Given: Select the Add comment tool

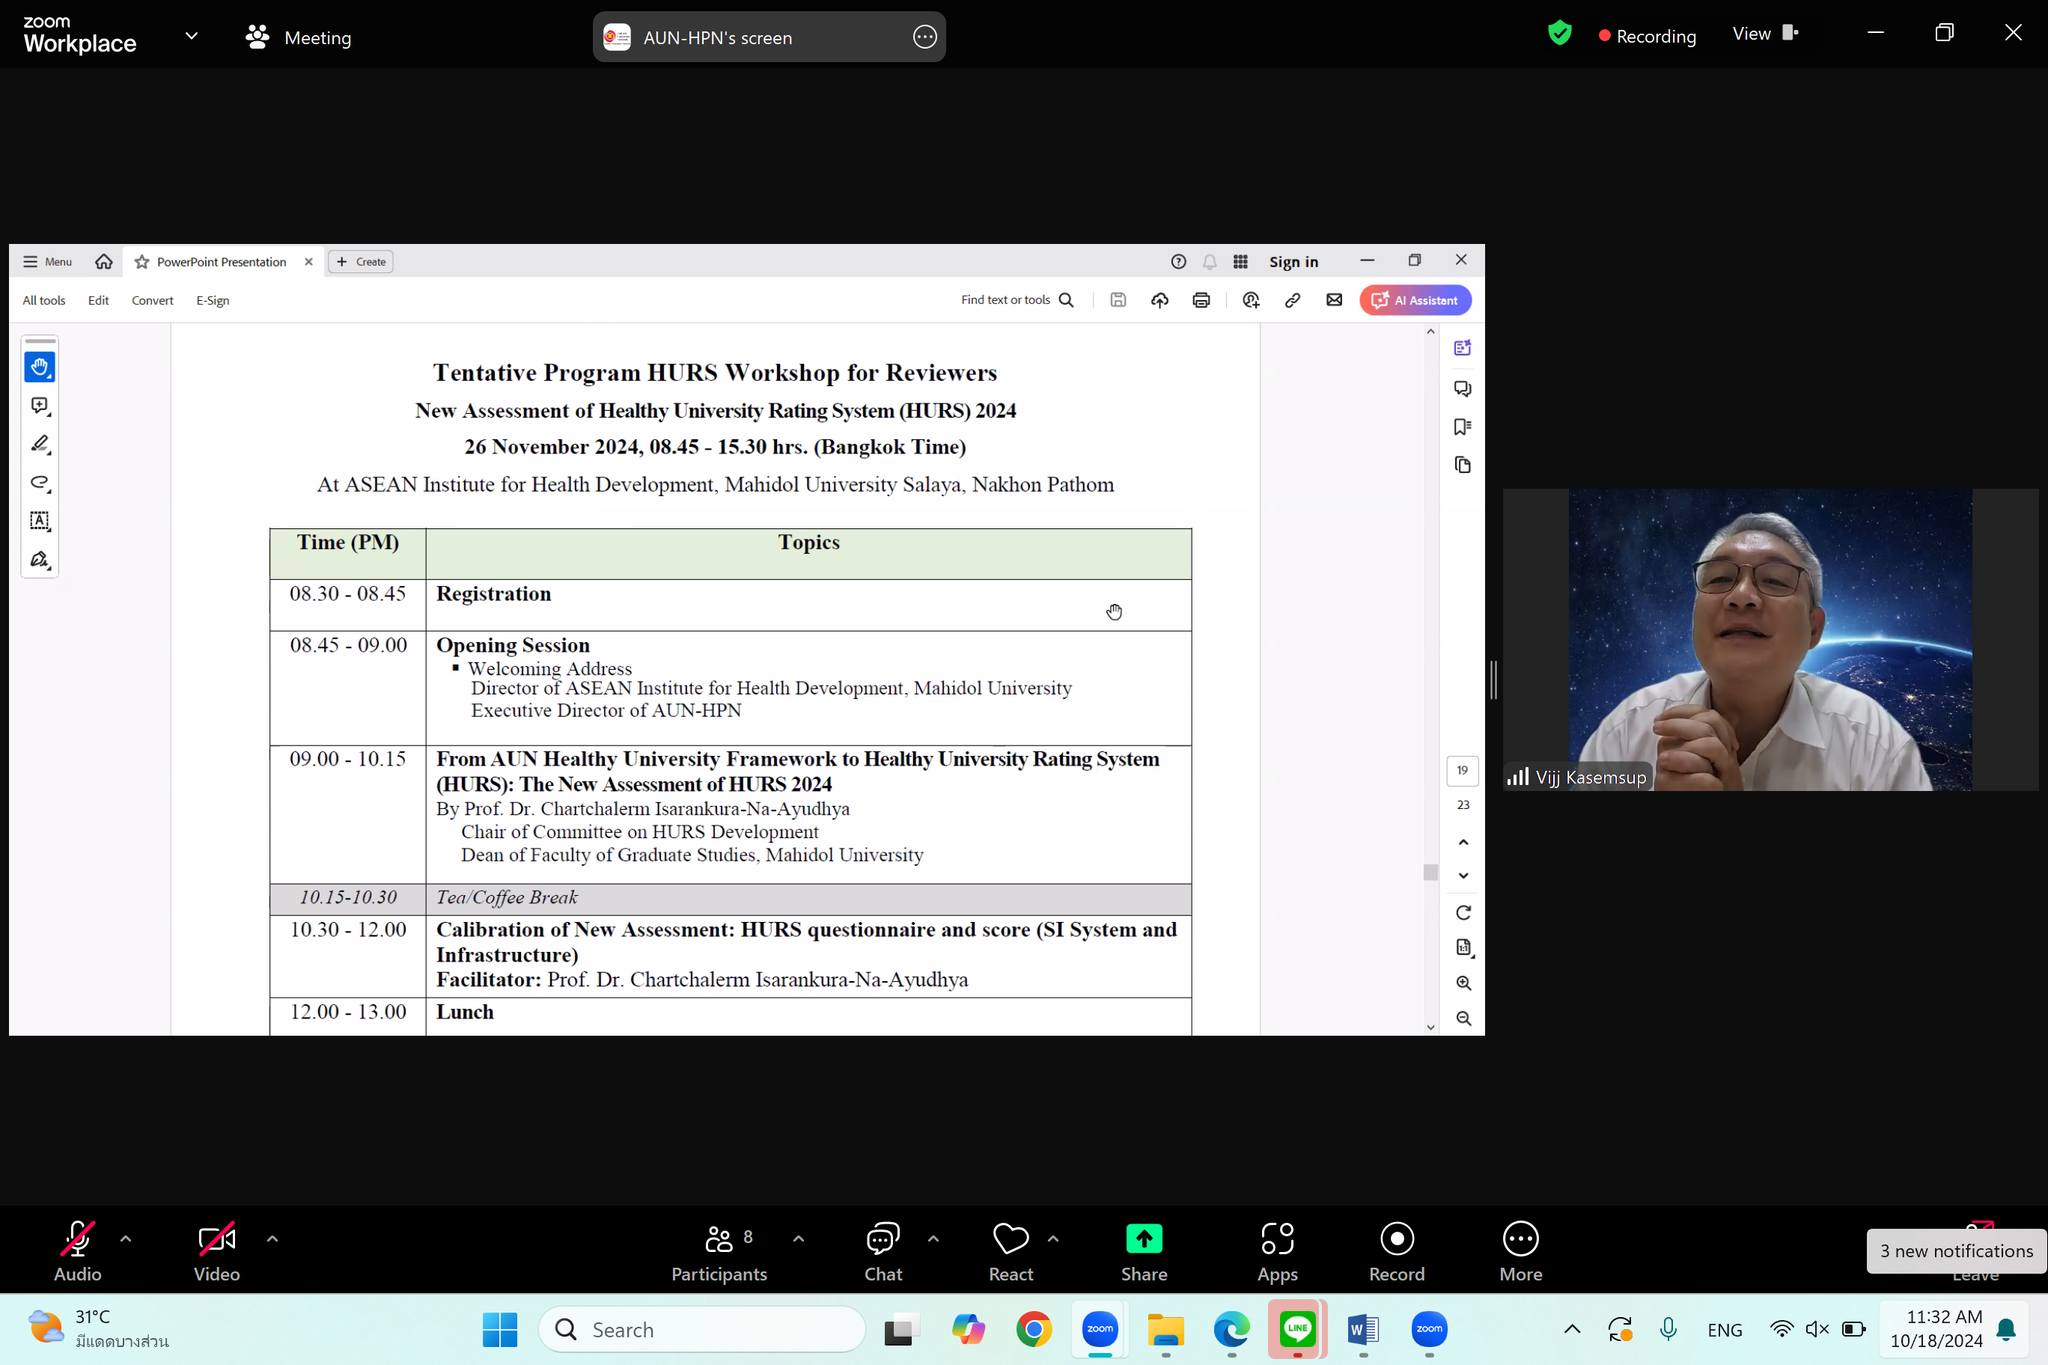Looking at the screenshot, I should (40, 406).
